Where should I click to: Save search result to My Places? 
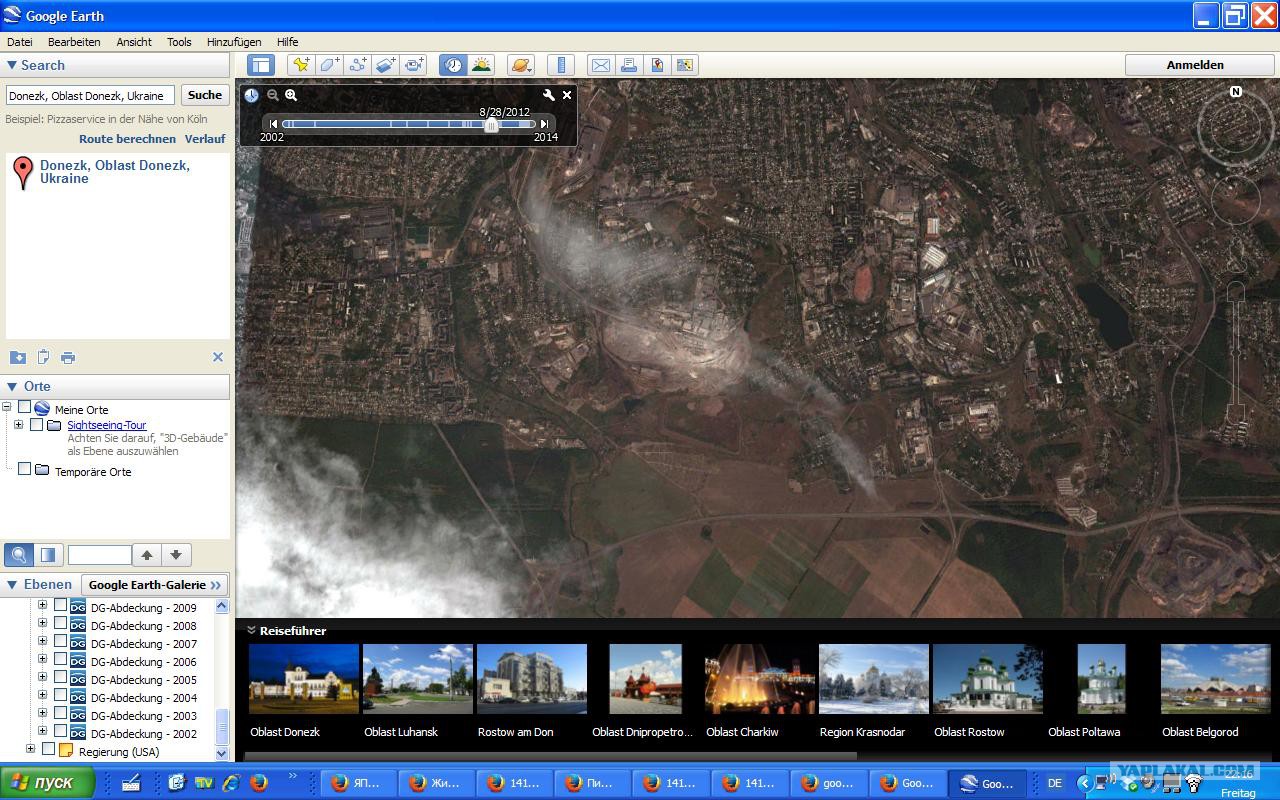coord(17,357)
